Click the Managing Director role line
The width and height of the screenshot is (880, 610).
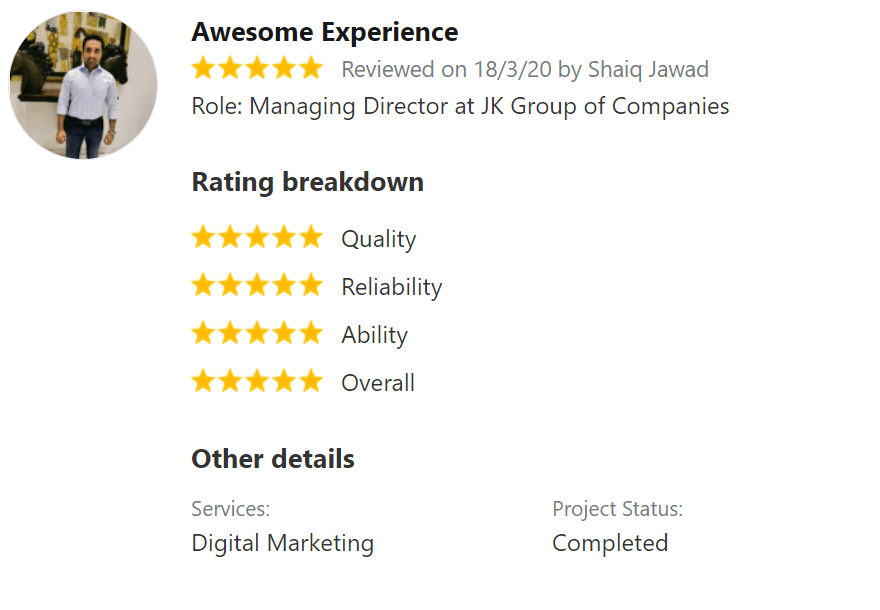click(460, 106)
